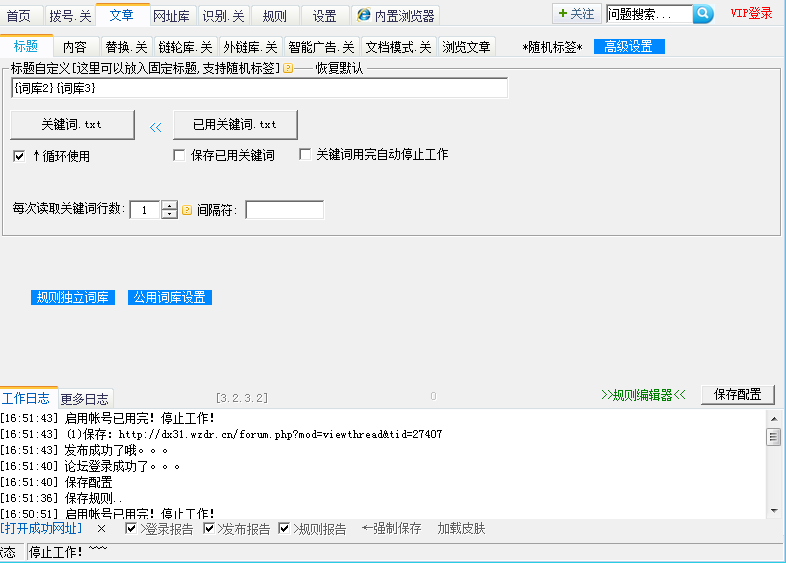This screenshot has width=786, height=563.
Task: Select the 文章 tab
Action: point(122,15)
